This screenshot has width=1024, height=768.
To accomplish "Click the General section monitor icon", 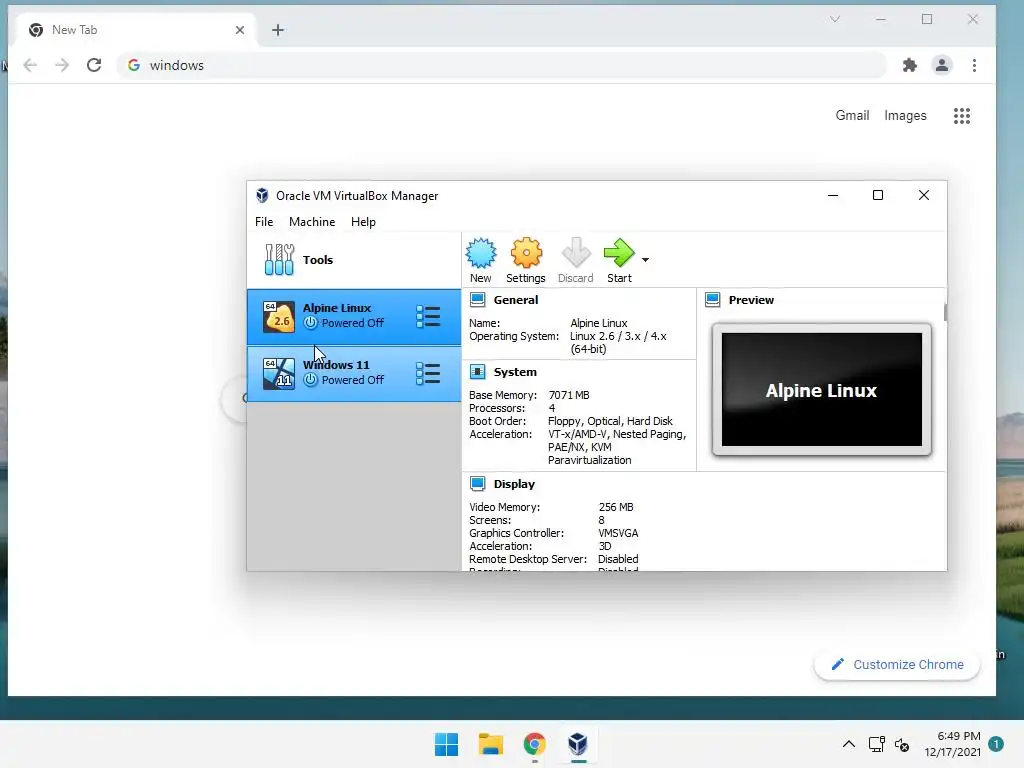I will click(477, 300).
